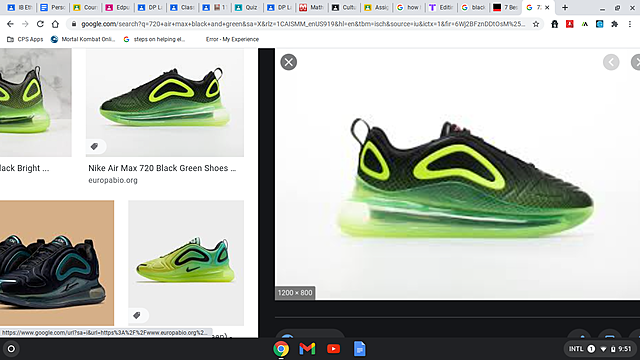Bookmark this page with the star
The height and width of the screenshot is (360, 640).
pos(536,24)
